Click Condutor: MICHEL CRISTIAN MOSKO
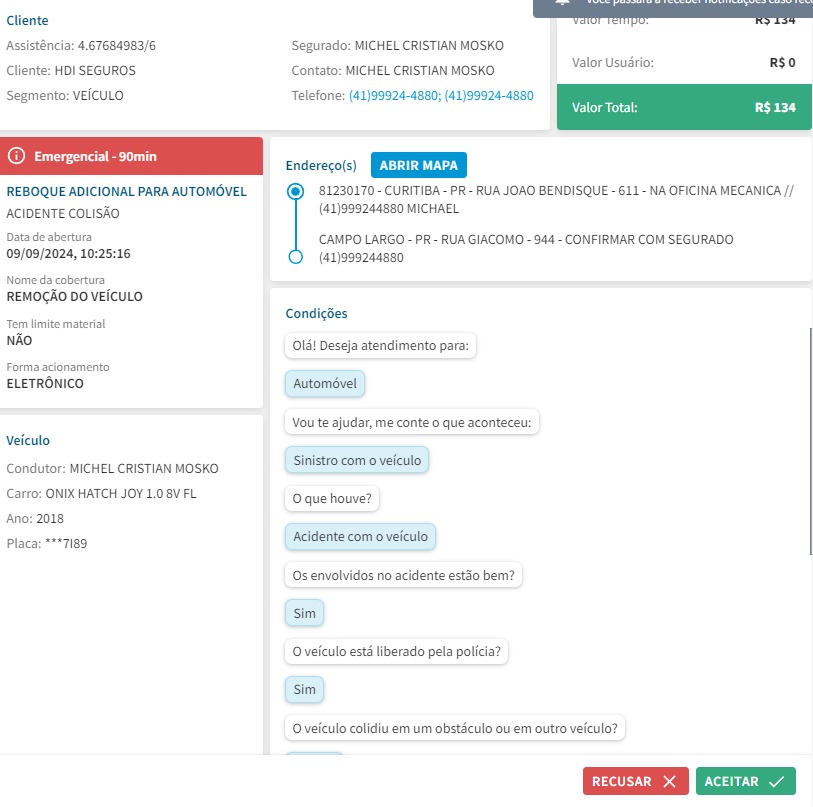This screenshot has height=807, width=813. point(112,468)
